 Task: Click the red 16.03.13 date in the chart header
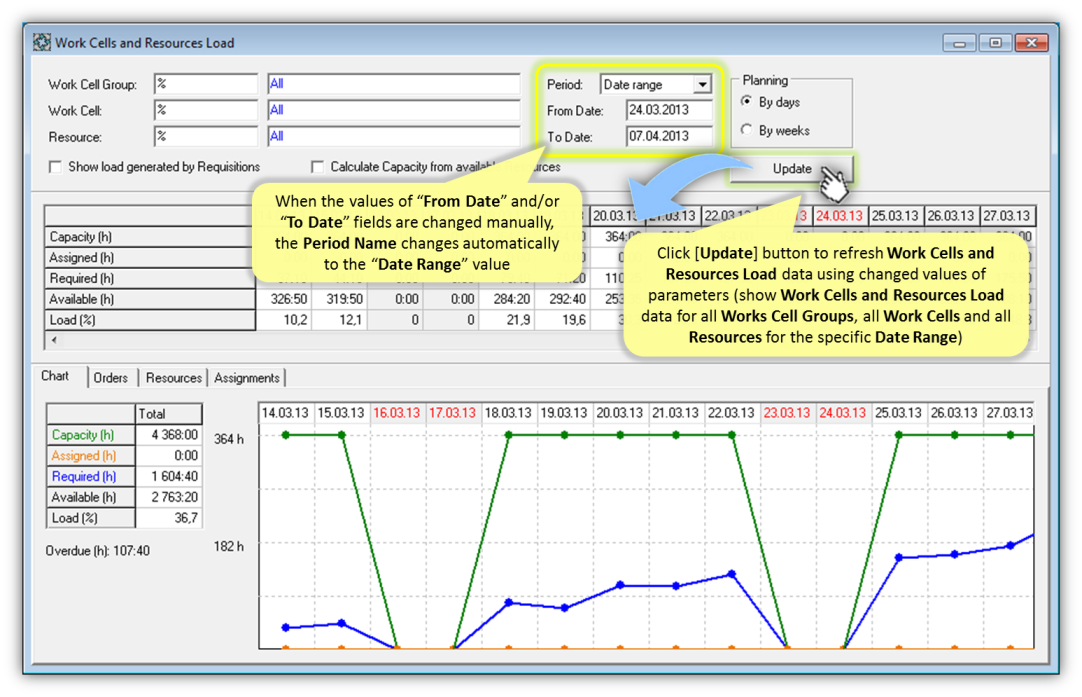pyautogui.click(x=397, y=413)
